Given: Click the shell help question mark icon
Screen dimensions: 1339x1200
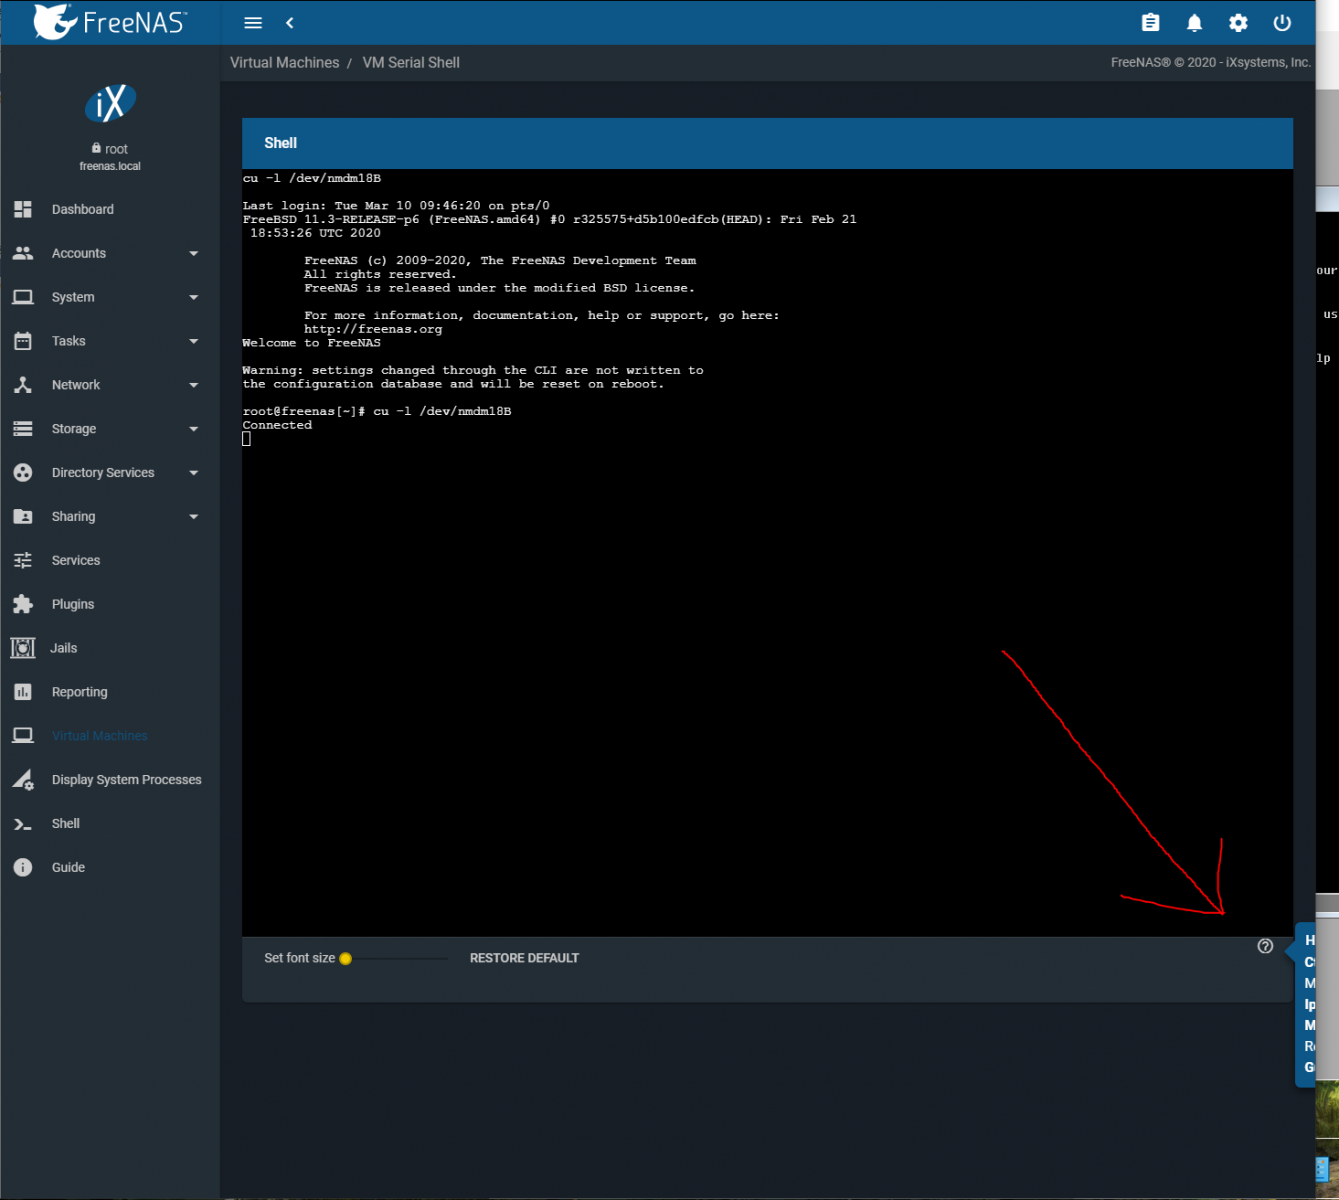Looking at the screenshot, I should (1265, 946).
